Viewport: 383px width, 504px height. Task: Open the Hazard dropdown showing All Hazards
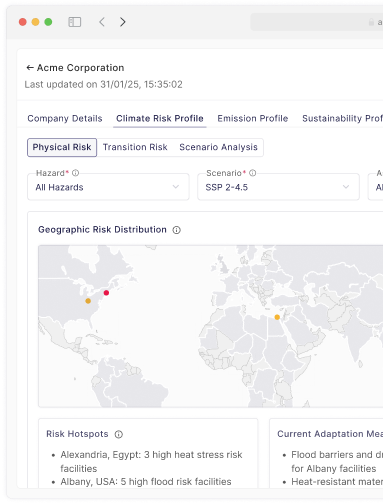pos(108,187)
